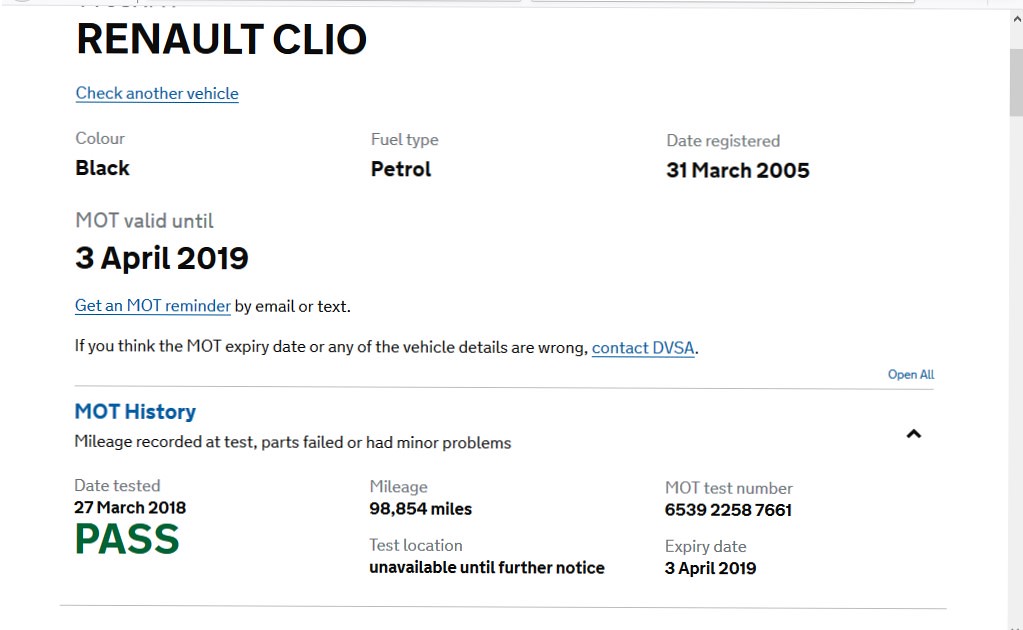Collapse MOT History with the chevron arrow
1023x630 pixels.
913,434
